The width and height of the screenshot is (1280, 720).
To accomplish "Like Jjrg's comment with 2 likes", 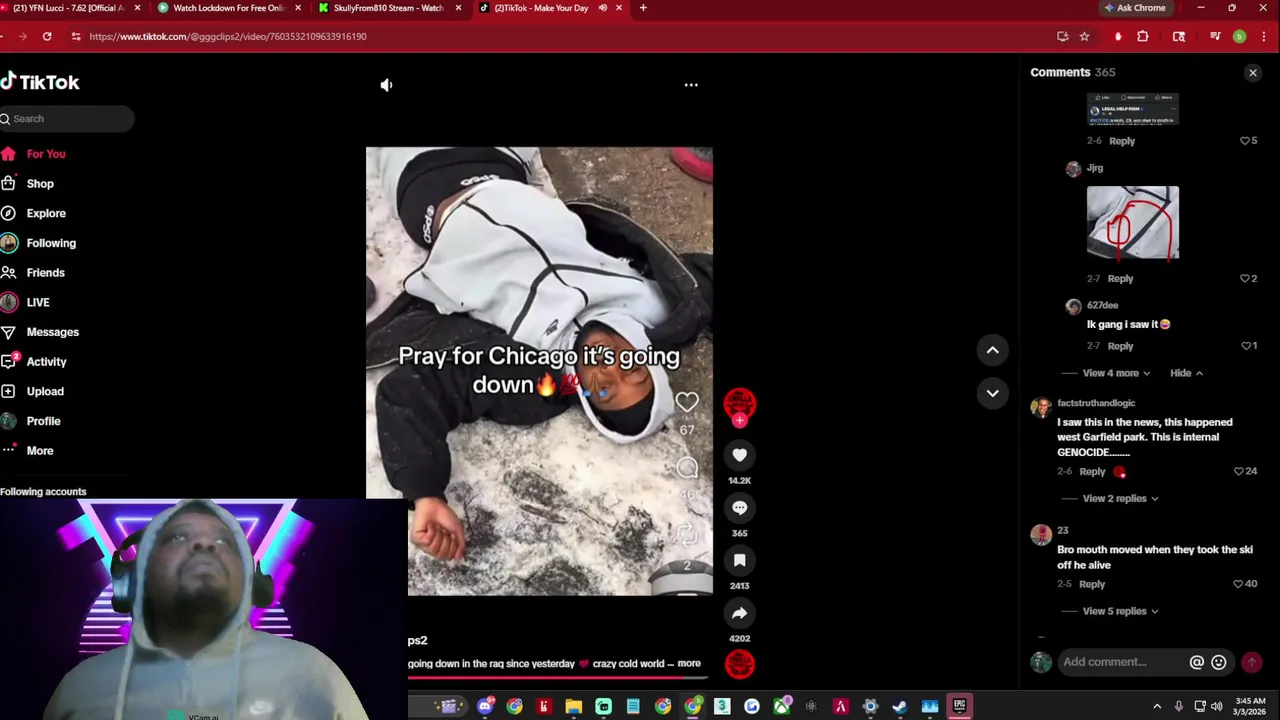I will point(1246,279).
